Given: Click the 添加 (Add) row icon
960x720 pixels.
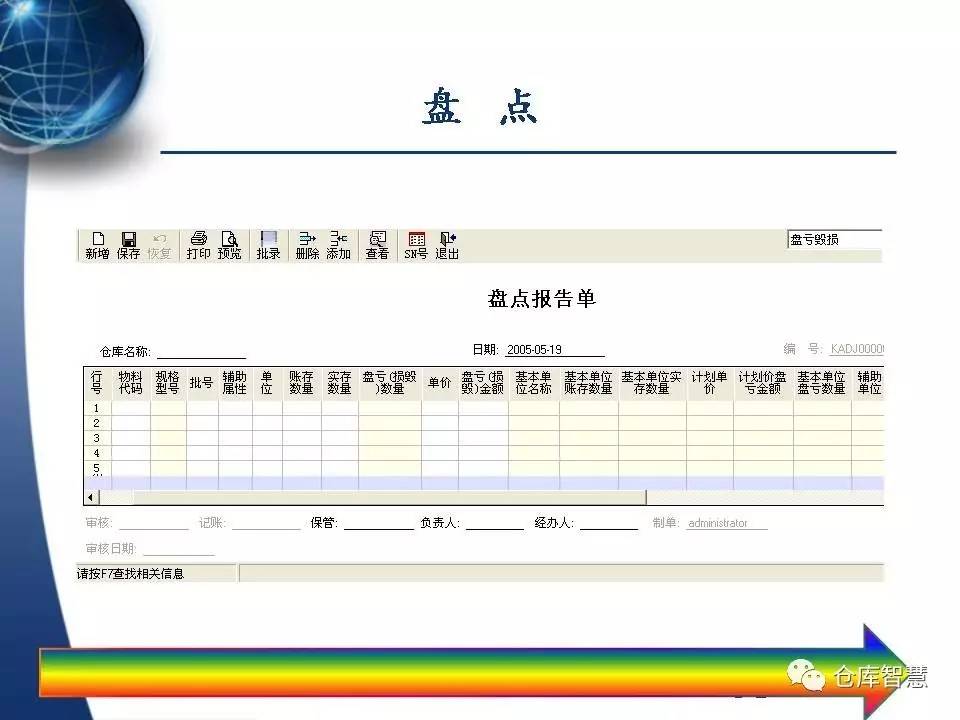Looking at the screenshot, I should 338,245.
